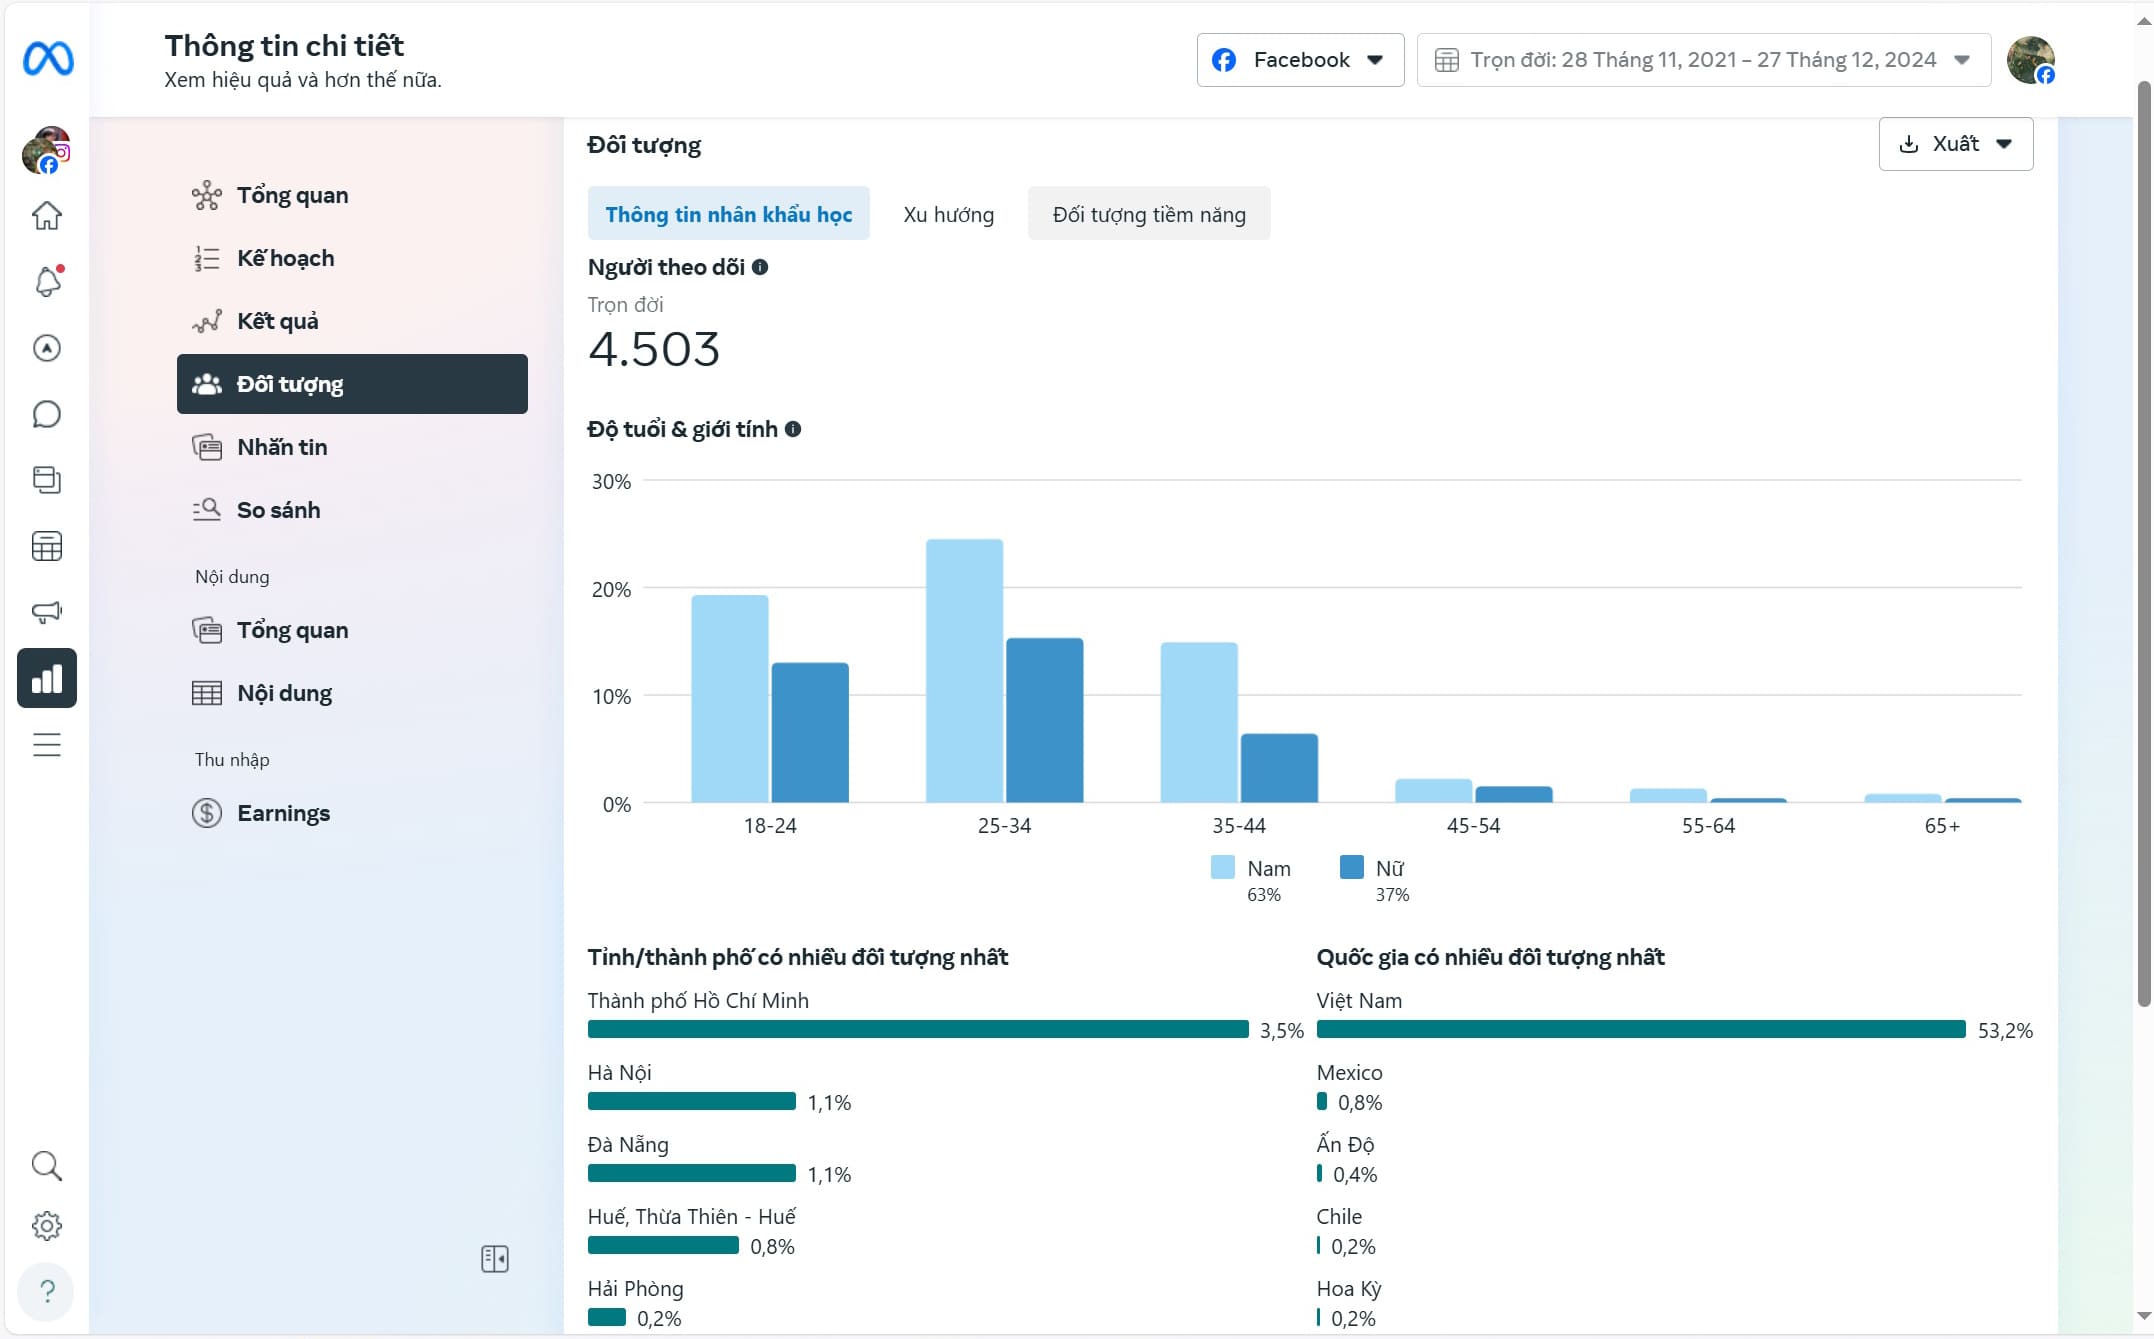
Task: Show info for Độ tuổi & giới tính
Action: 793,429
